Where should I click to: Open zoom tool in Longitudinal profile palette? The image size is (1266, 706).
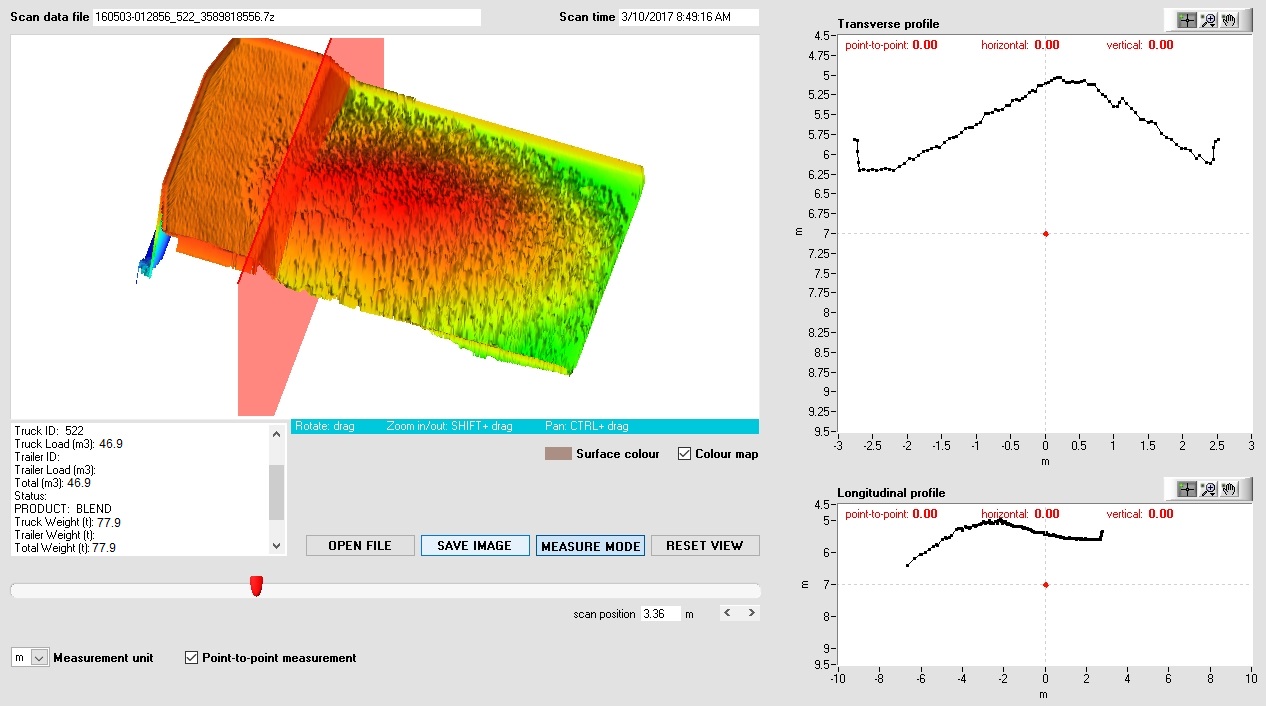point(1208,489)
